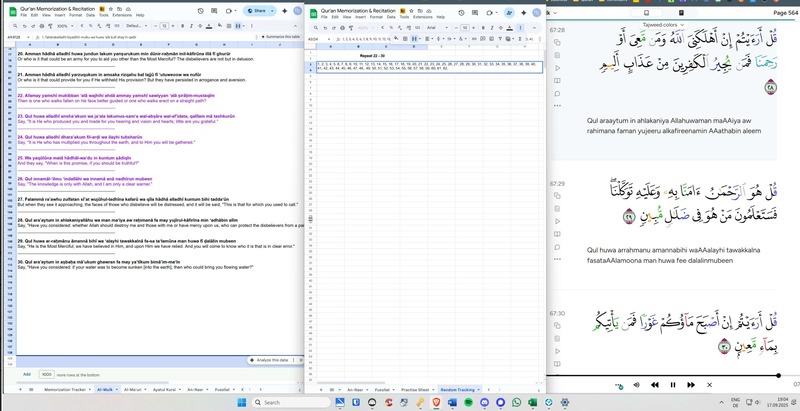
Task: Click functions sigma icon in right overflow toolbar
Action: pos(519,38)
